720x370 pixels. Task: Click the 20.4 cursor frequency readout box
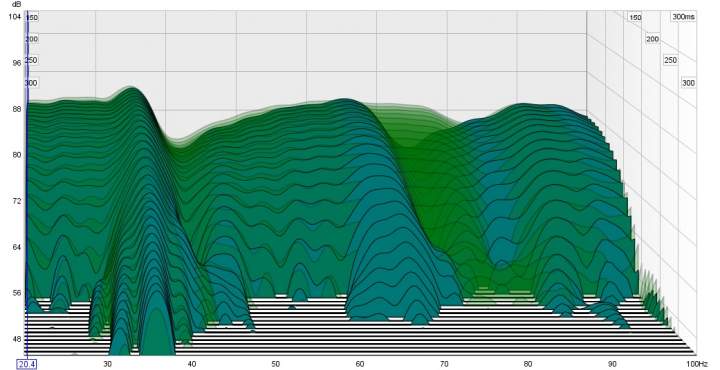[27, 364]
